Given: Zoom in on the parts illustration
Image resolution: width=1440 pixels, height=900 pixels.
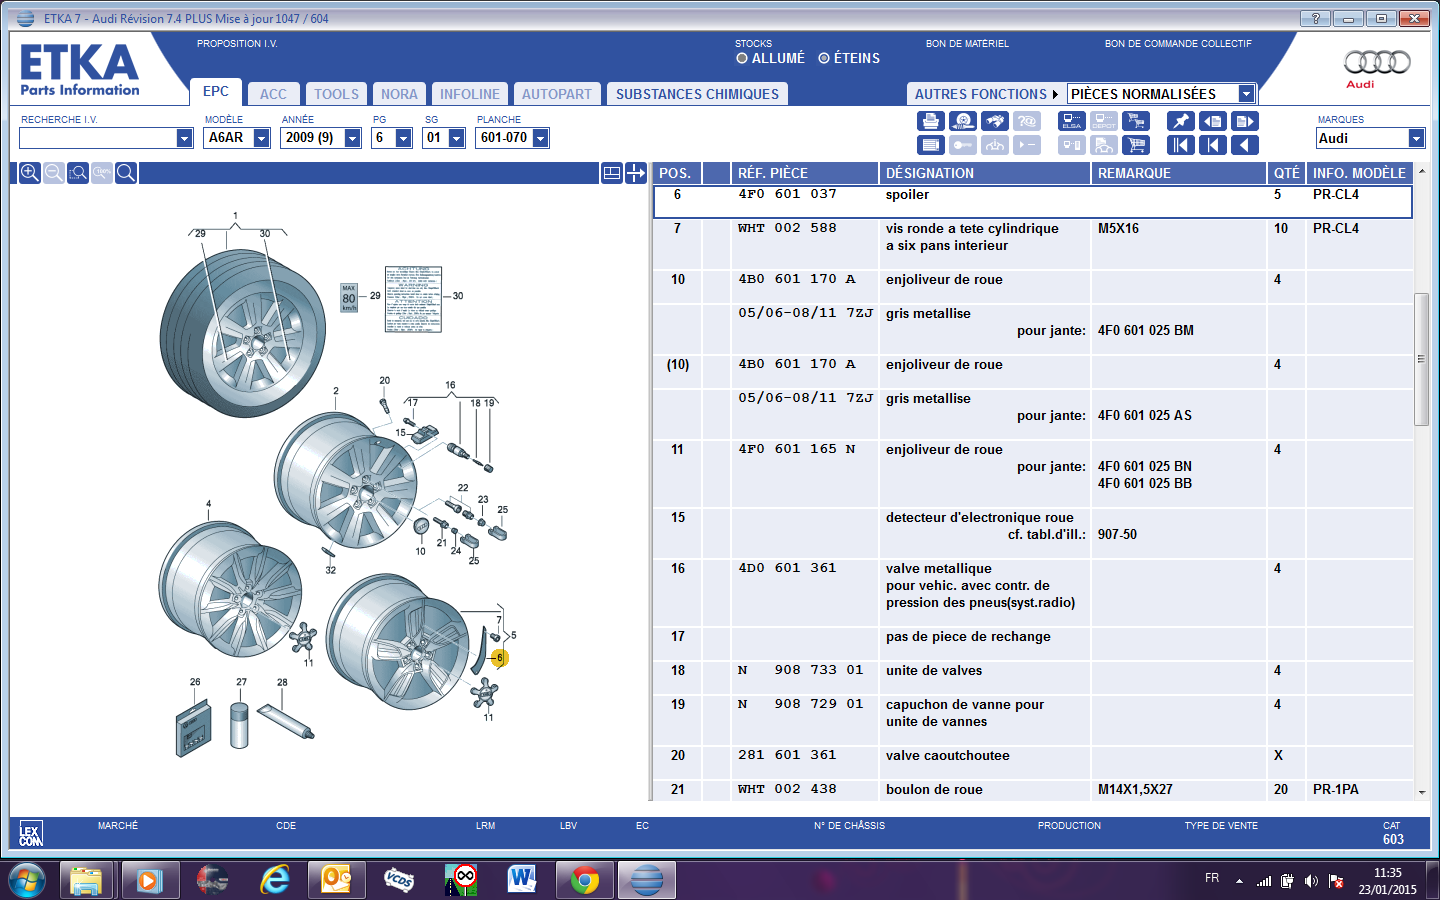Looking at the screenshot, I should (x=30, y=173).
